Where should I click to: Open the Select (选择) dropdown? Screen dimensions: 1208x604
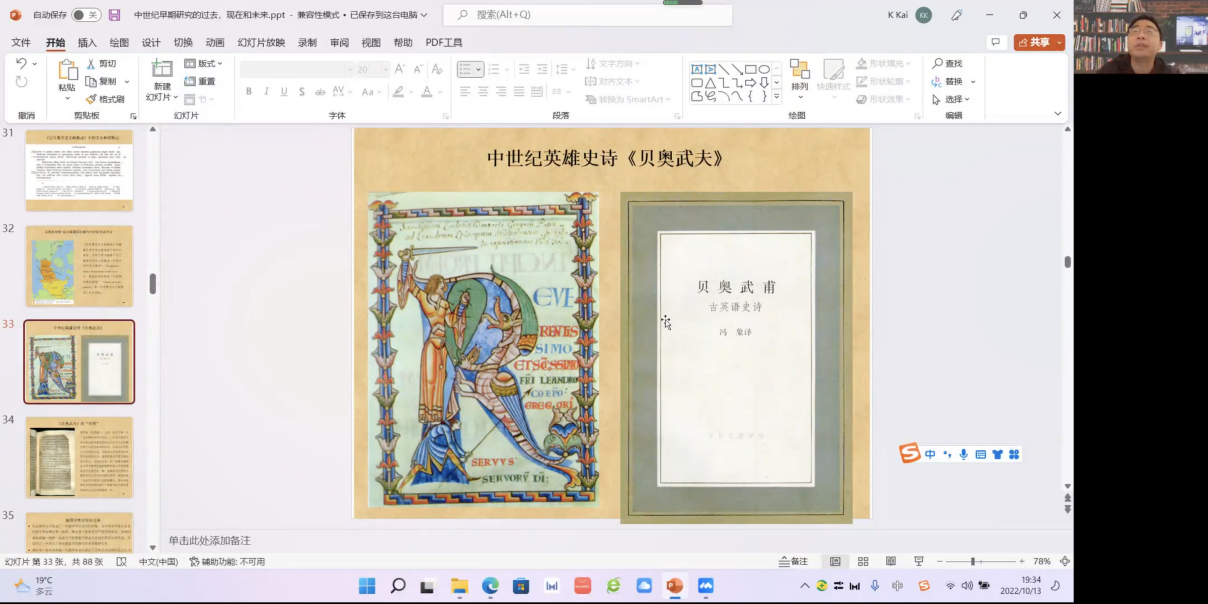pos(954,99)
